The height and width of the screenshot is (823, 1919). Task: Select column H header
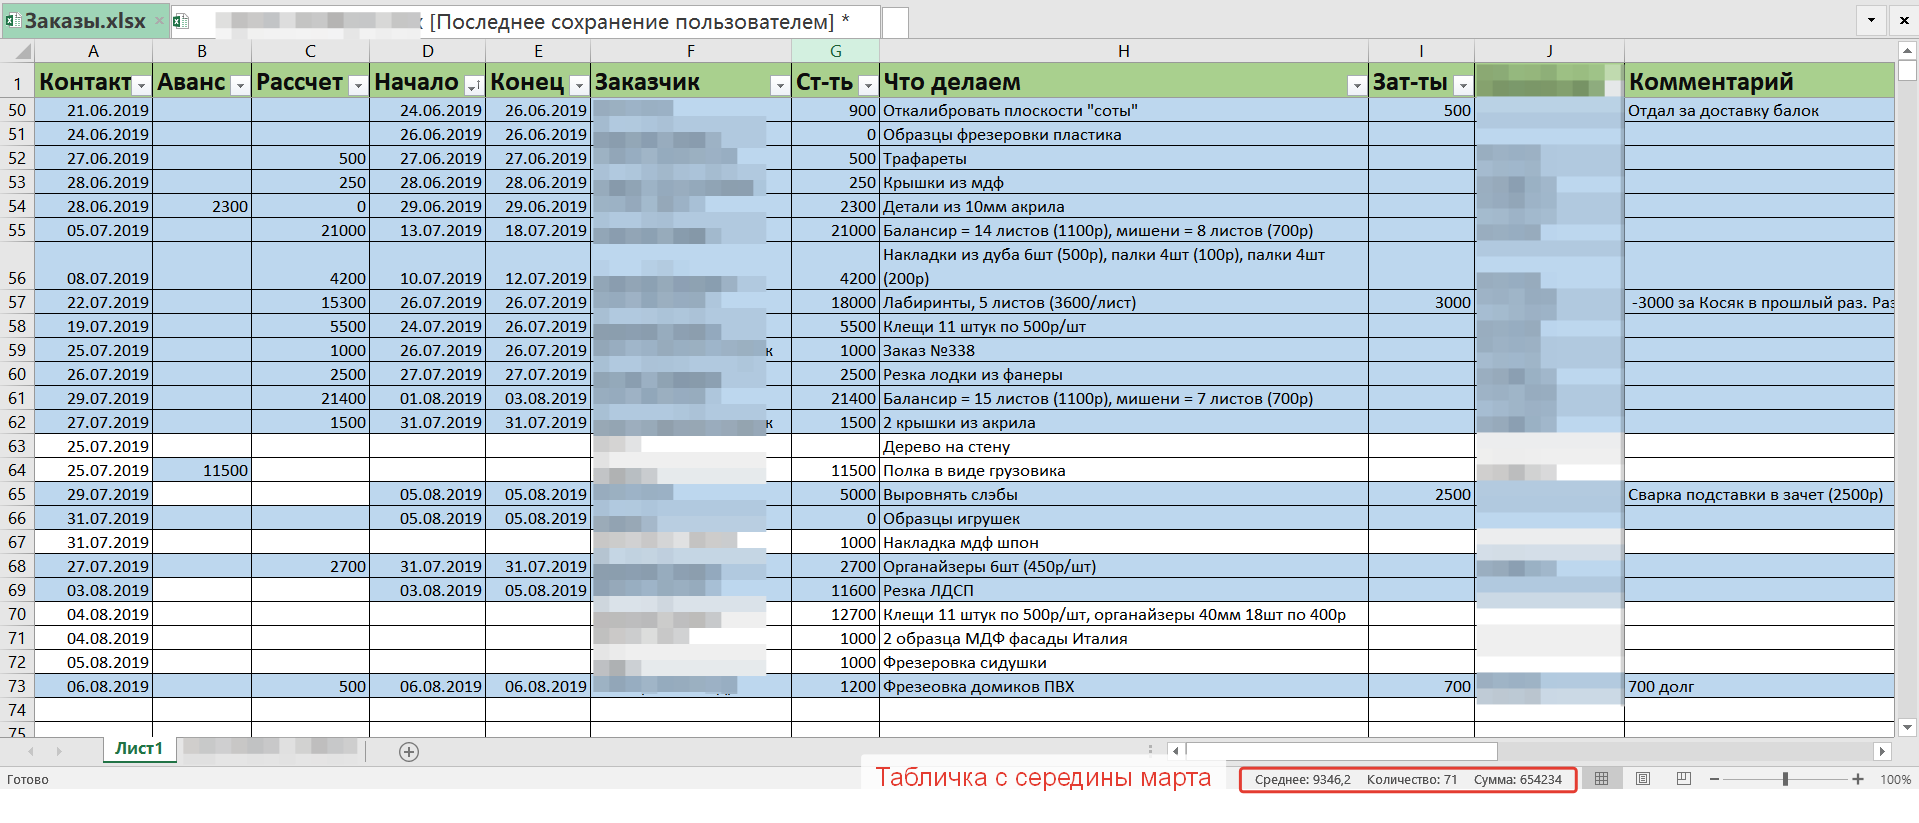tap(1124, 51)
